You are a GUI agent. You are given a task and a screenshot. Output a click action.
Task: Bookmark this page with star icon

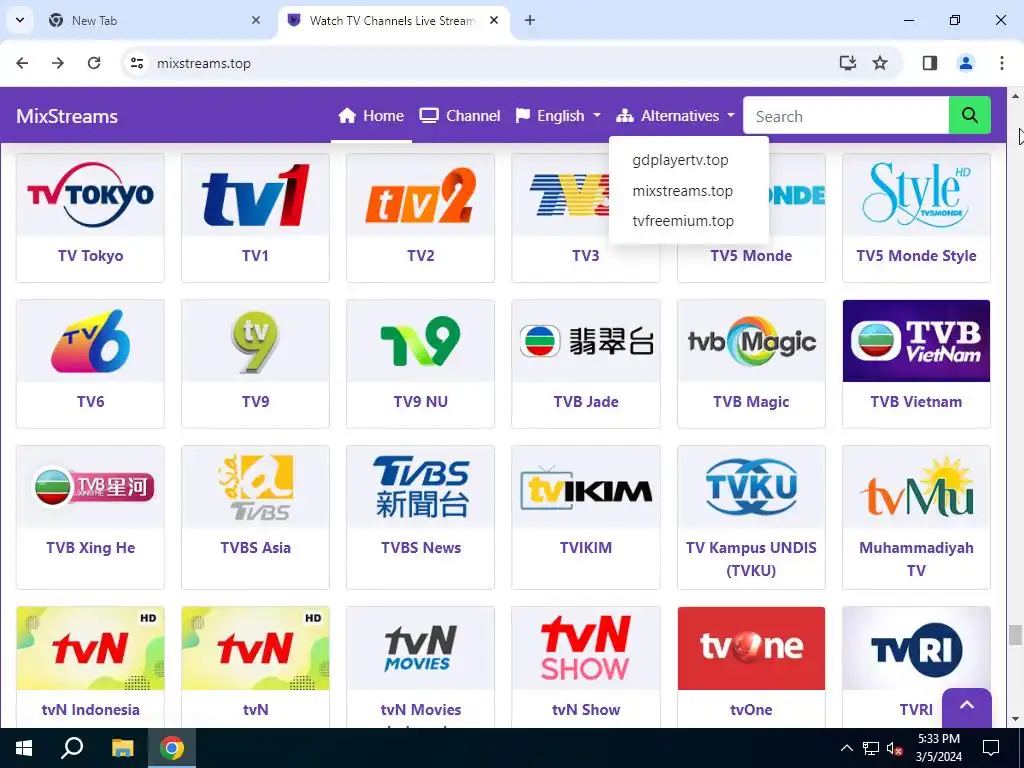(x=880, y=63)
